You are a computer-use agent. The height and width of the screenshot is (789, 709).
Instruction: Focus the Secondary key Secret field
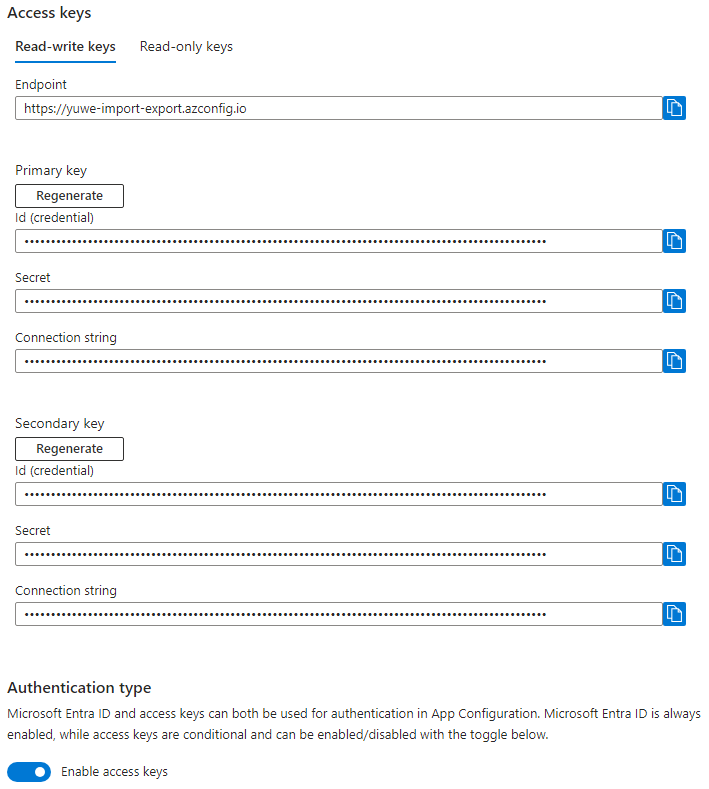338,554
